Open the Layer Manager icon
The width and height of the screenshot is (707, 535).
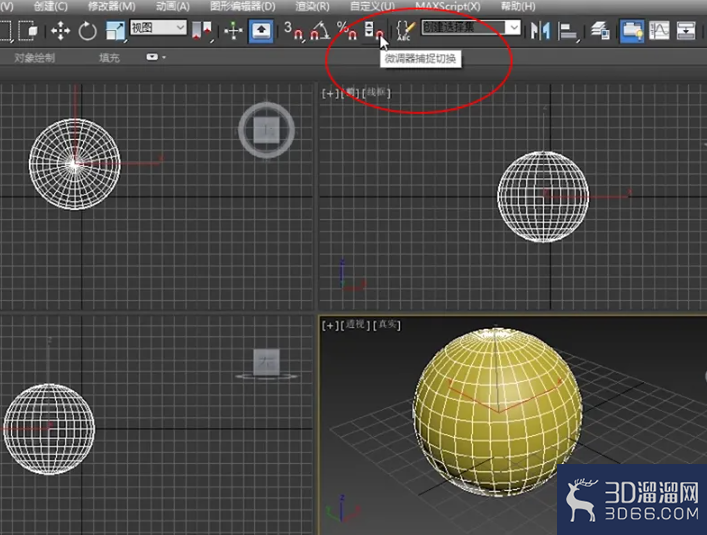(x=600, y=31)
